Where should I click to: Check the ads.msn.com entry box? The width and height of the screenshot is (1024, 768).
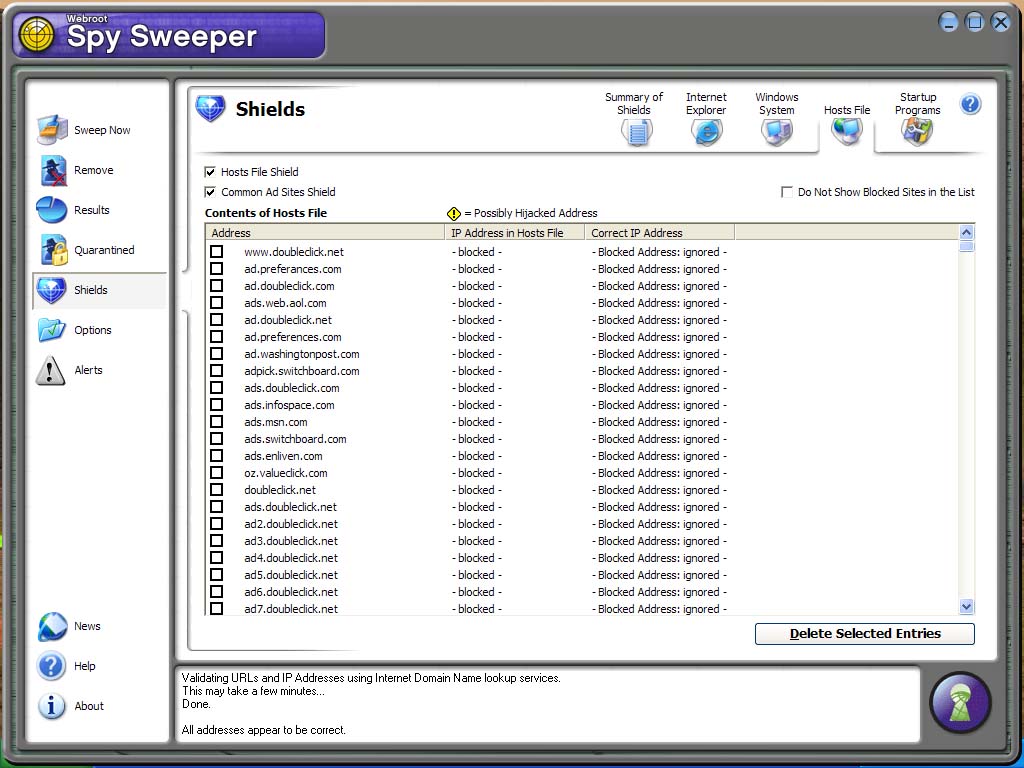point(217,421)
